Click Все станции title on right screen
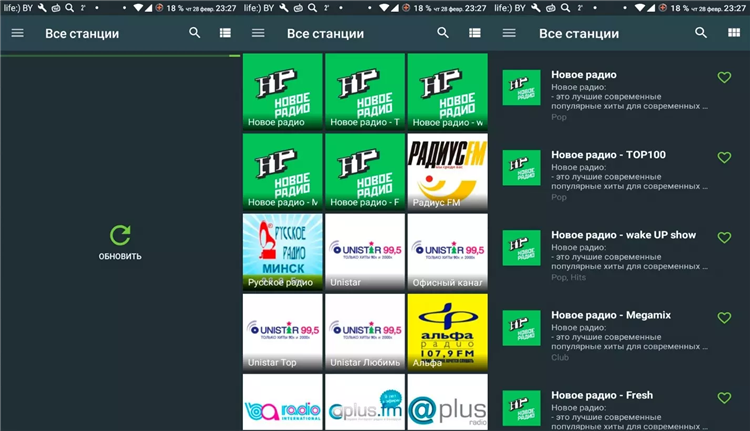This screenshot has height=431, width=750. [579, 33]
